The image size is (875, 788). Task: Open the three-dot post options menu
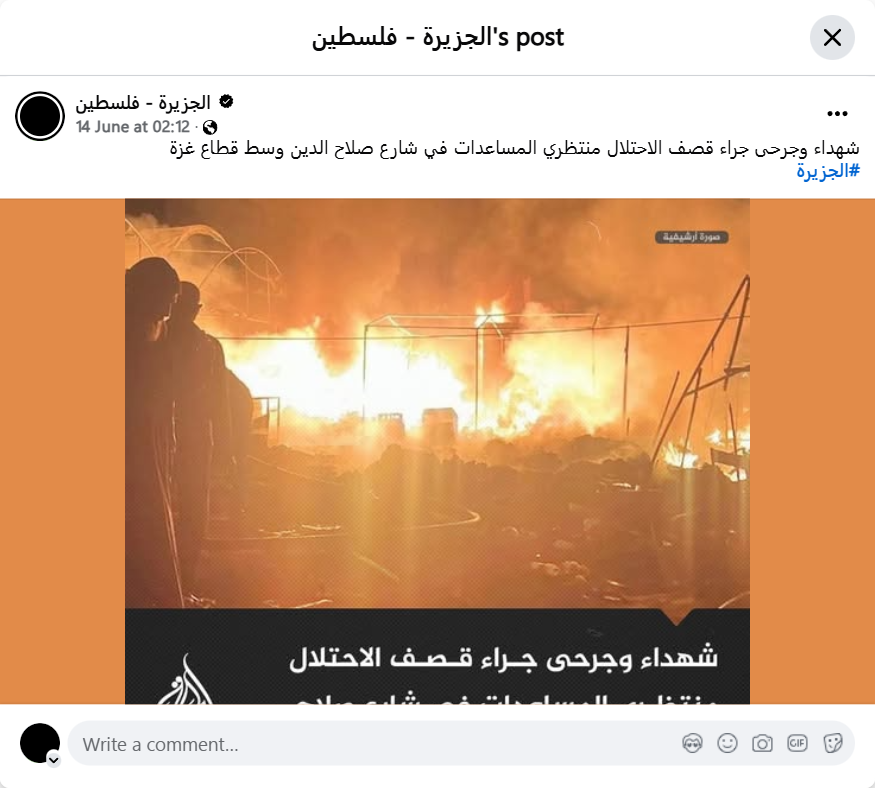pos(837,114)
